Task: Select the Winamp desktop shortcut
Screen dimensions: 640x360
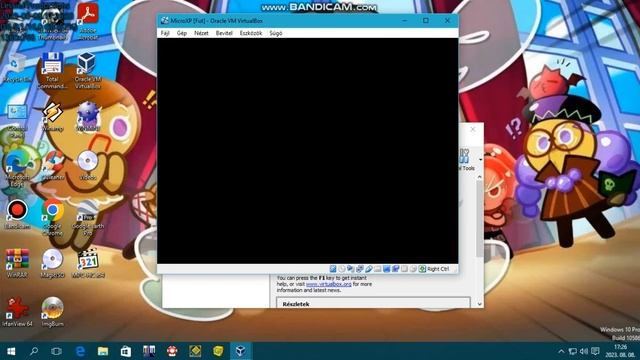Action: tap(52, 116)
